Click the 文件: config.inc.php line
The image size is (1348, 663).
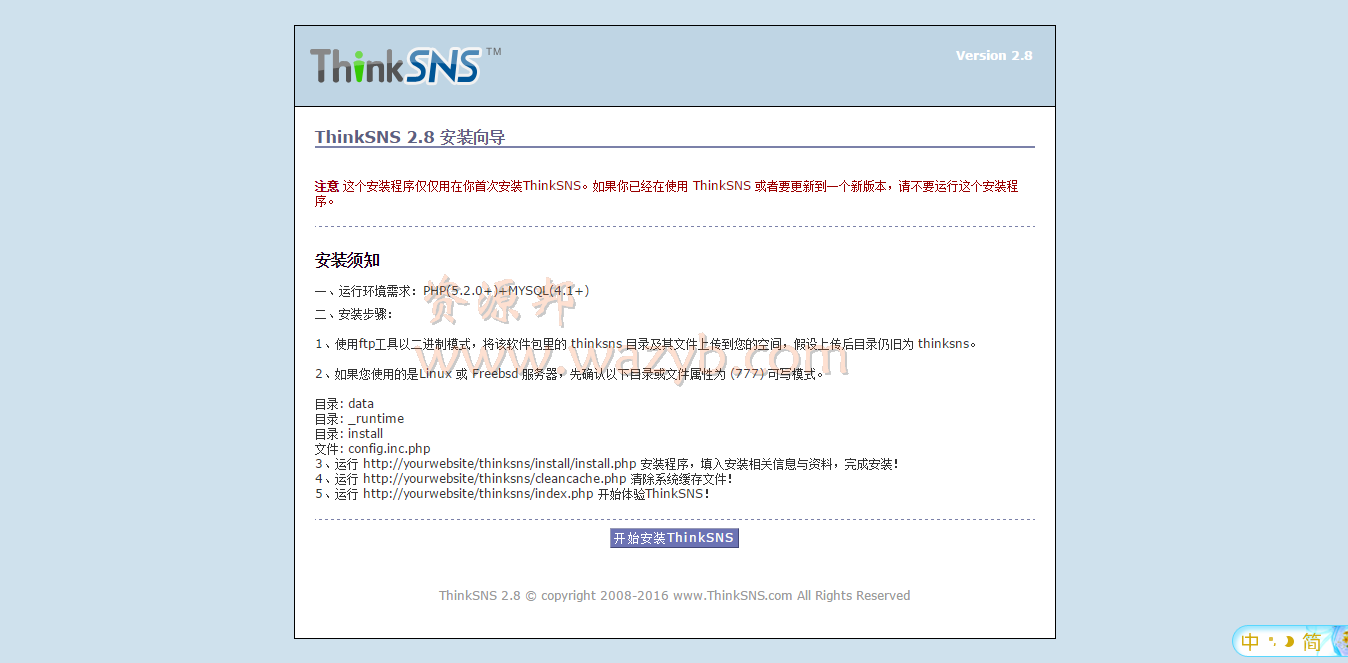(372, 449)
